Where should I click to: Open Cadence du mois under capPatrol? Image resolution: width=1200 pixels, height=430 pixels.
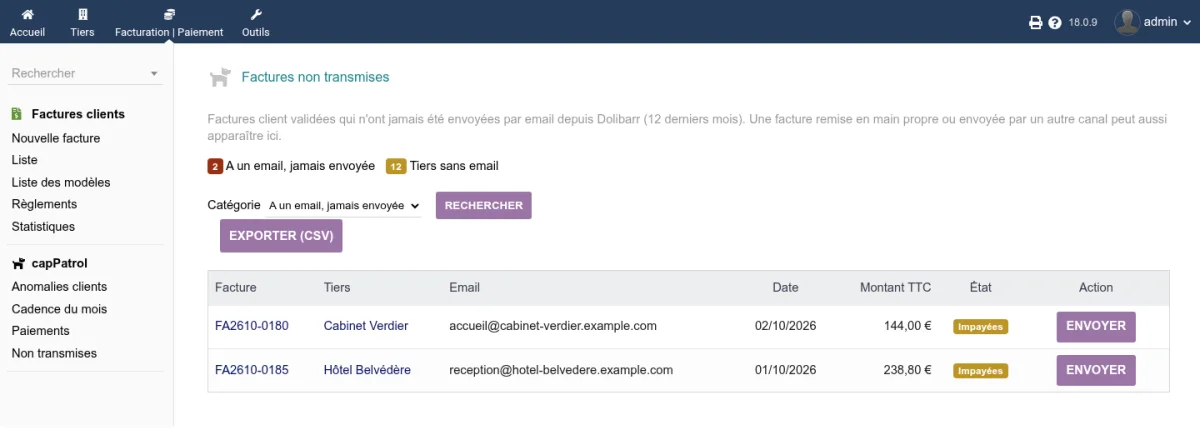pos(59,309)
